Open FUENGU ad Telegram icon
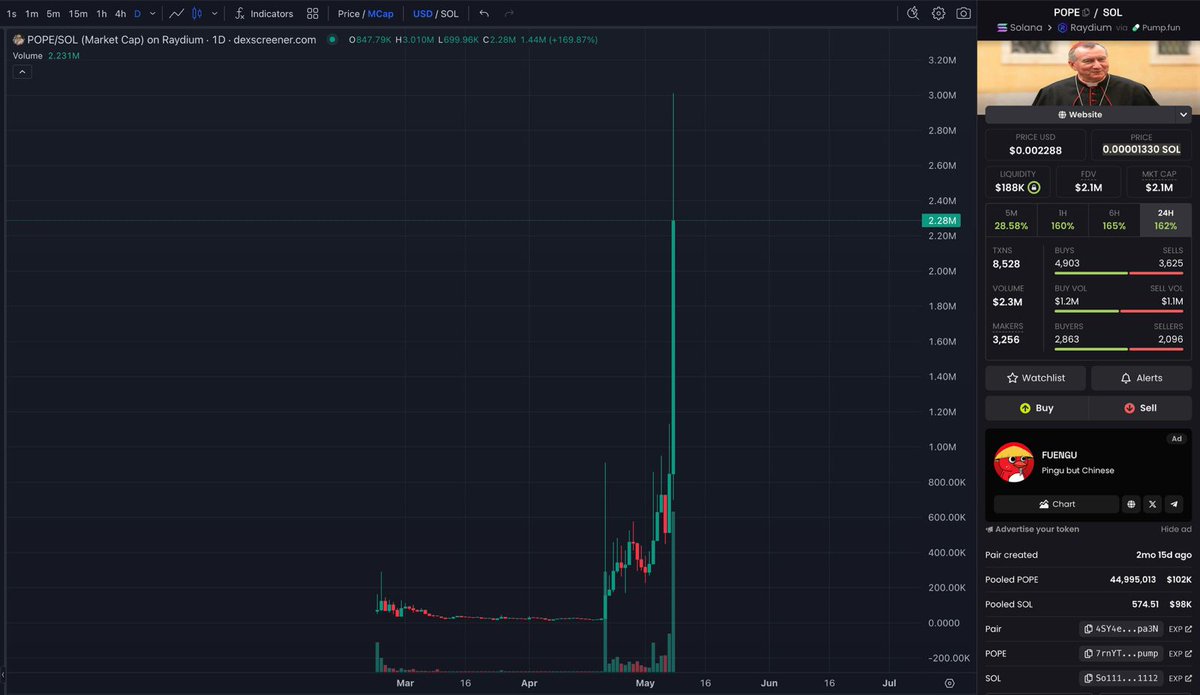The height and width of the screenshot is (695, 1200). click(x=1175, y=504)
